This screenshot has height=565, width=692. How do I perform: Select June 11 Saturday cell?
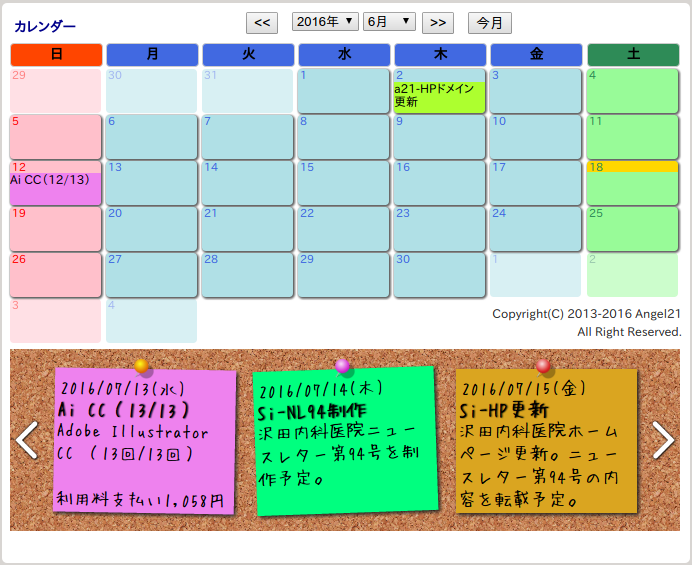pyautogui.click(x=632, y=137)
